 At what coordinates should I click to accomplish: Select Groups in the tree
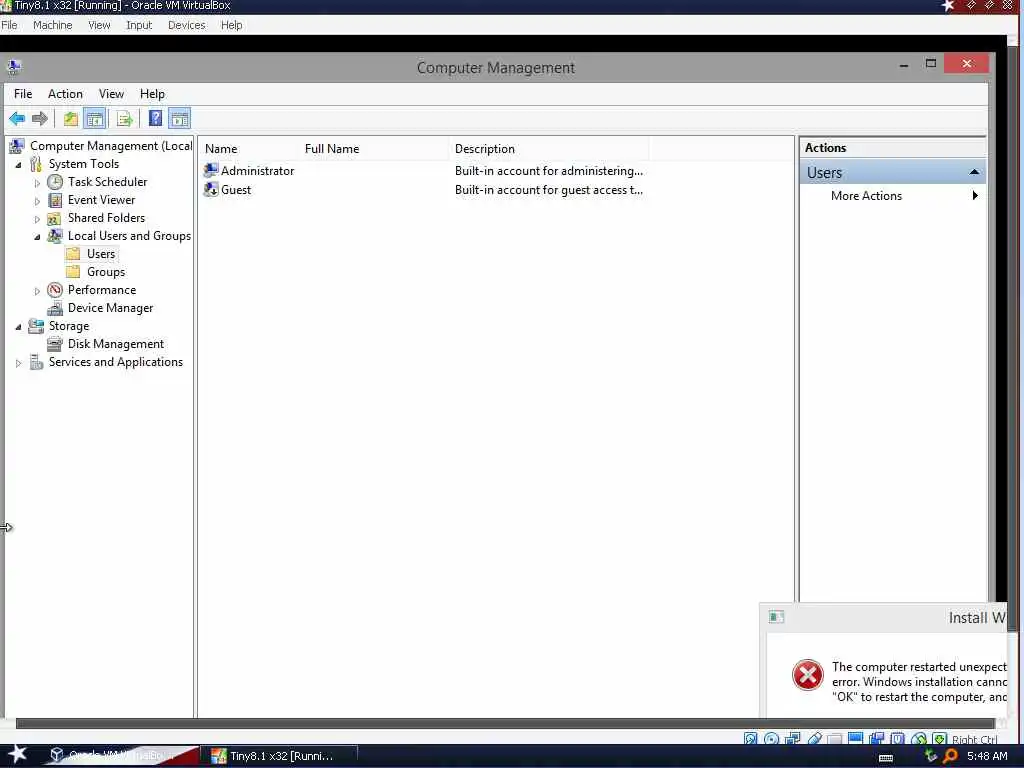[106, 272]
